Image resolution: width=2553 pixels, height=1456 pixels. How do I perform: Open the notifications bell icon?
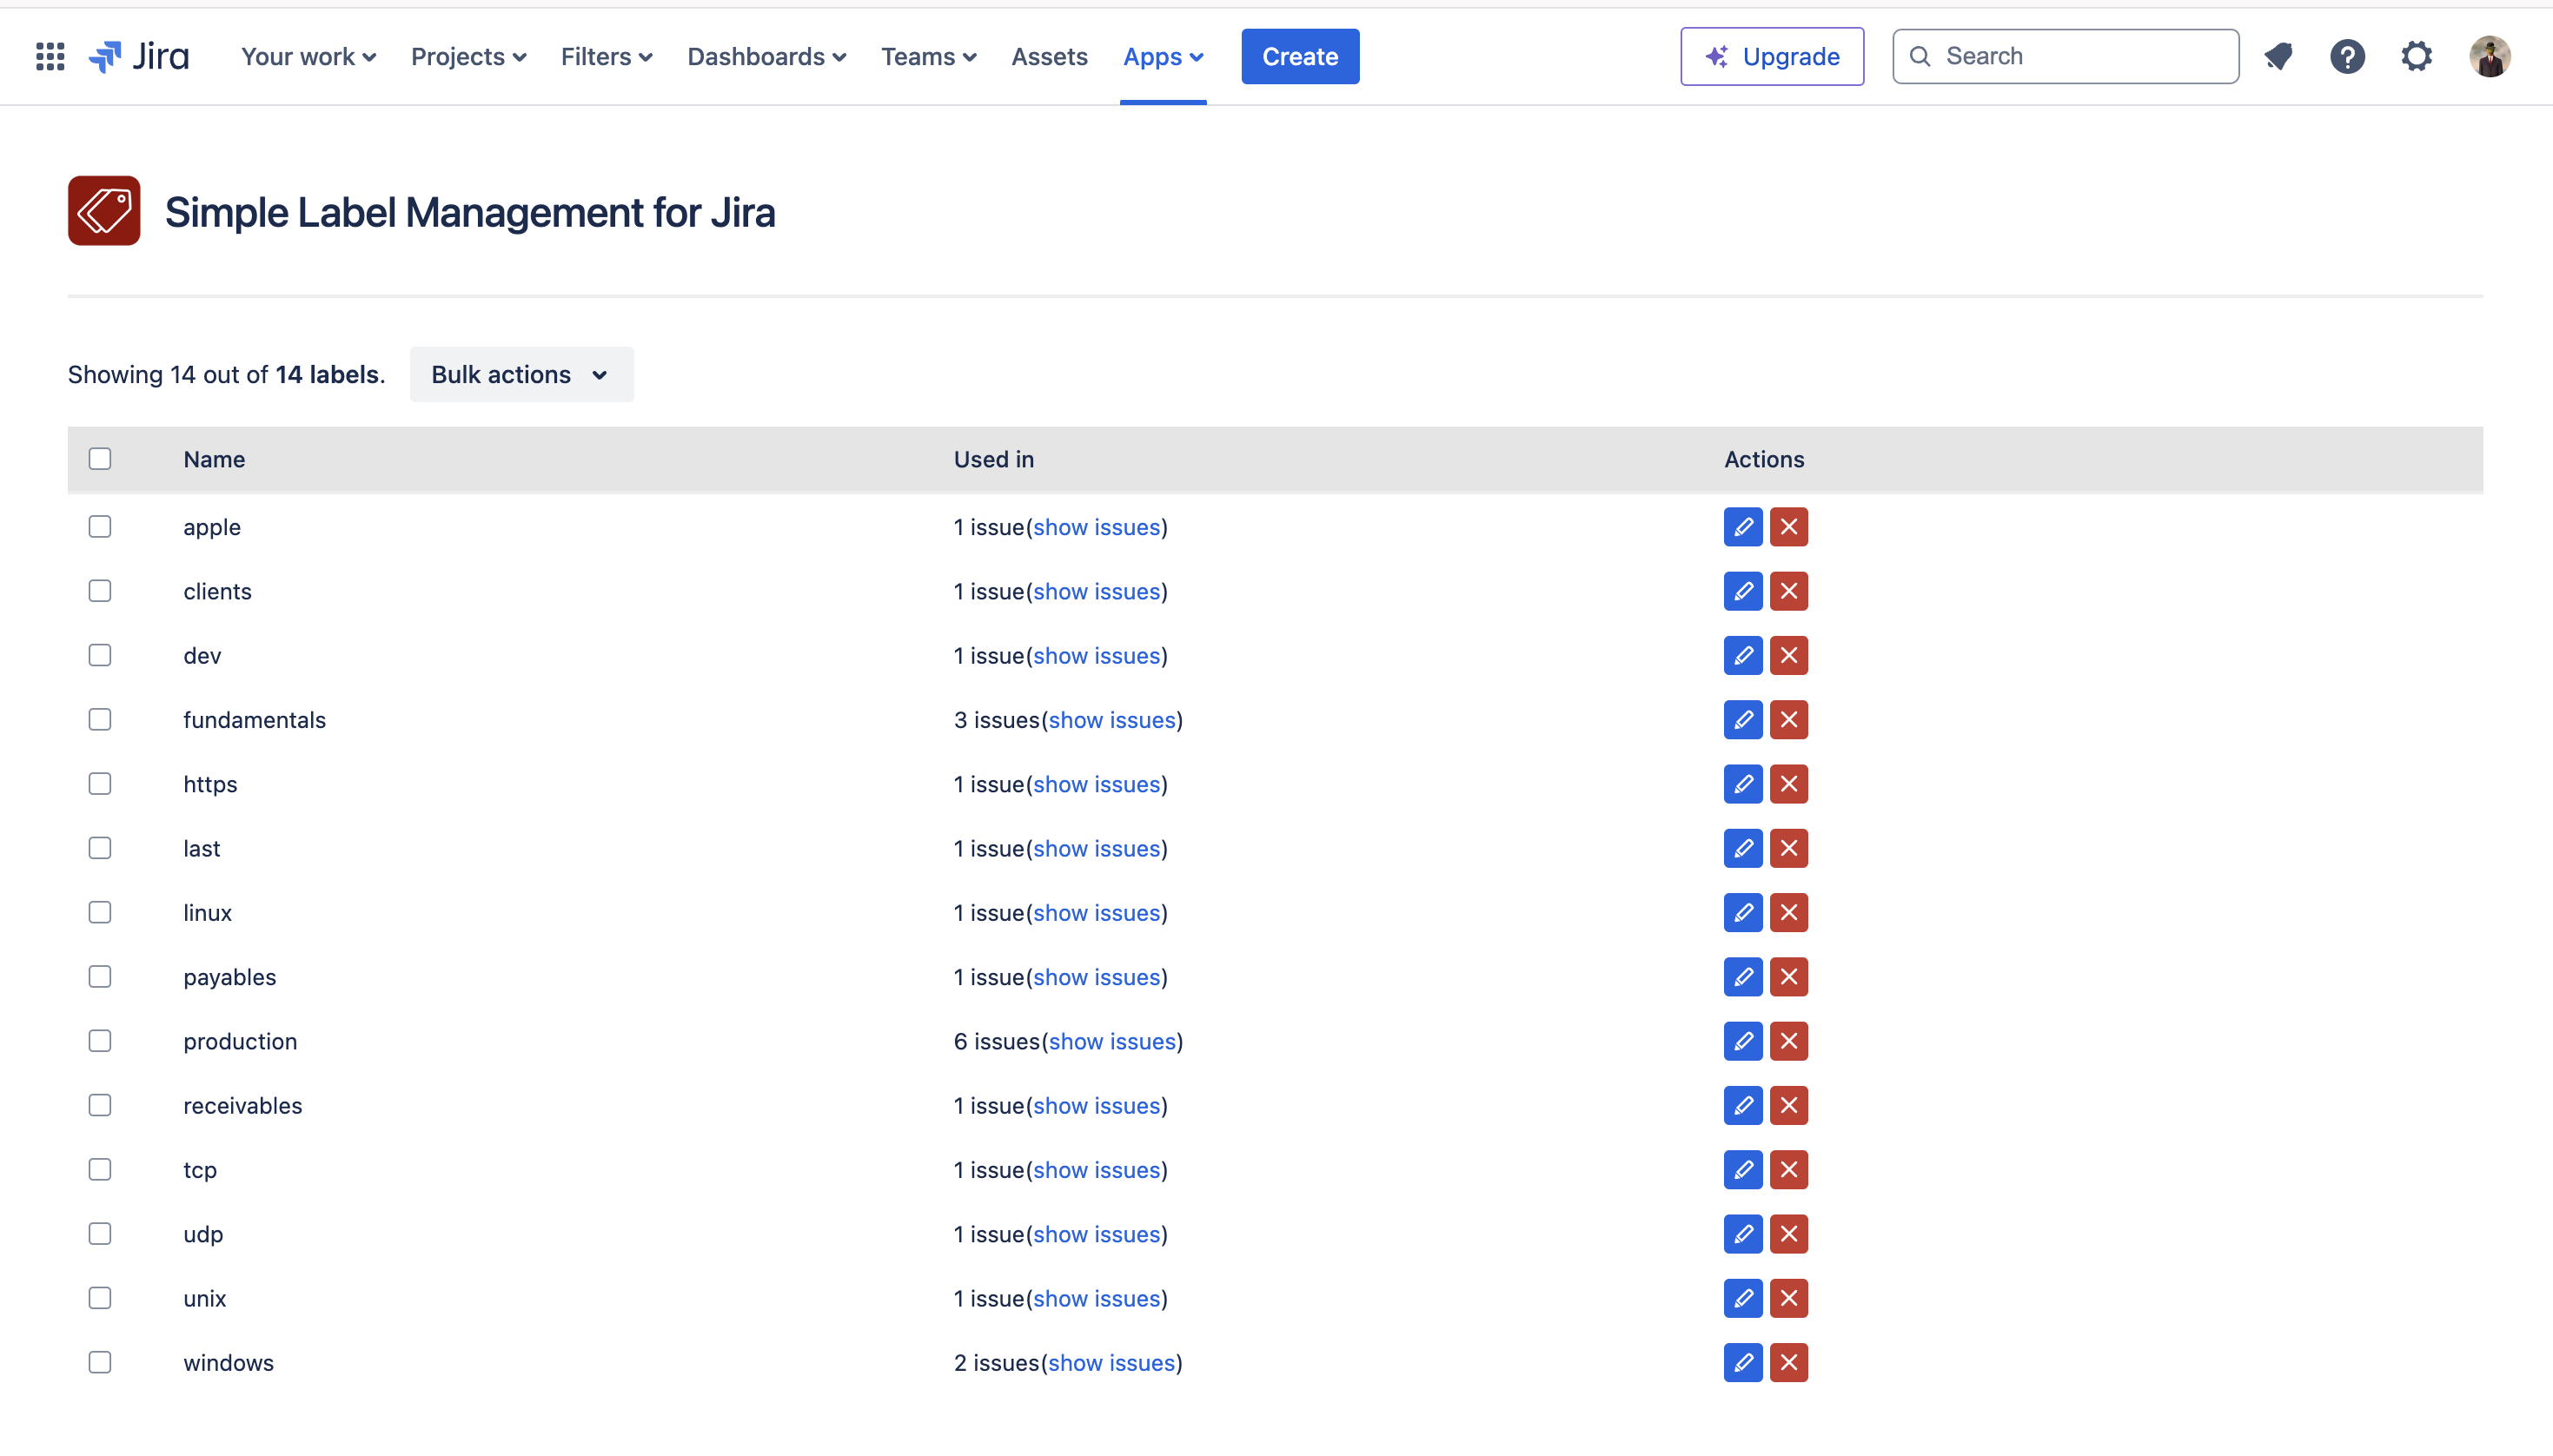click(2278, 56)
